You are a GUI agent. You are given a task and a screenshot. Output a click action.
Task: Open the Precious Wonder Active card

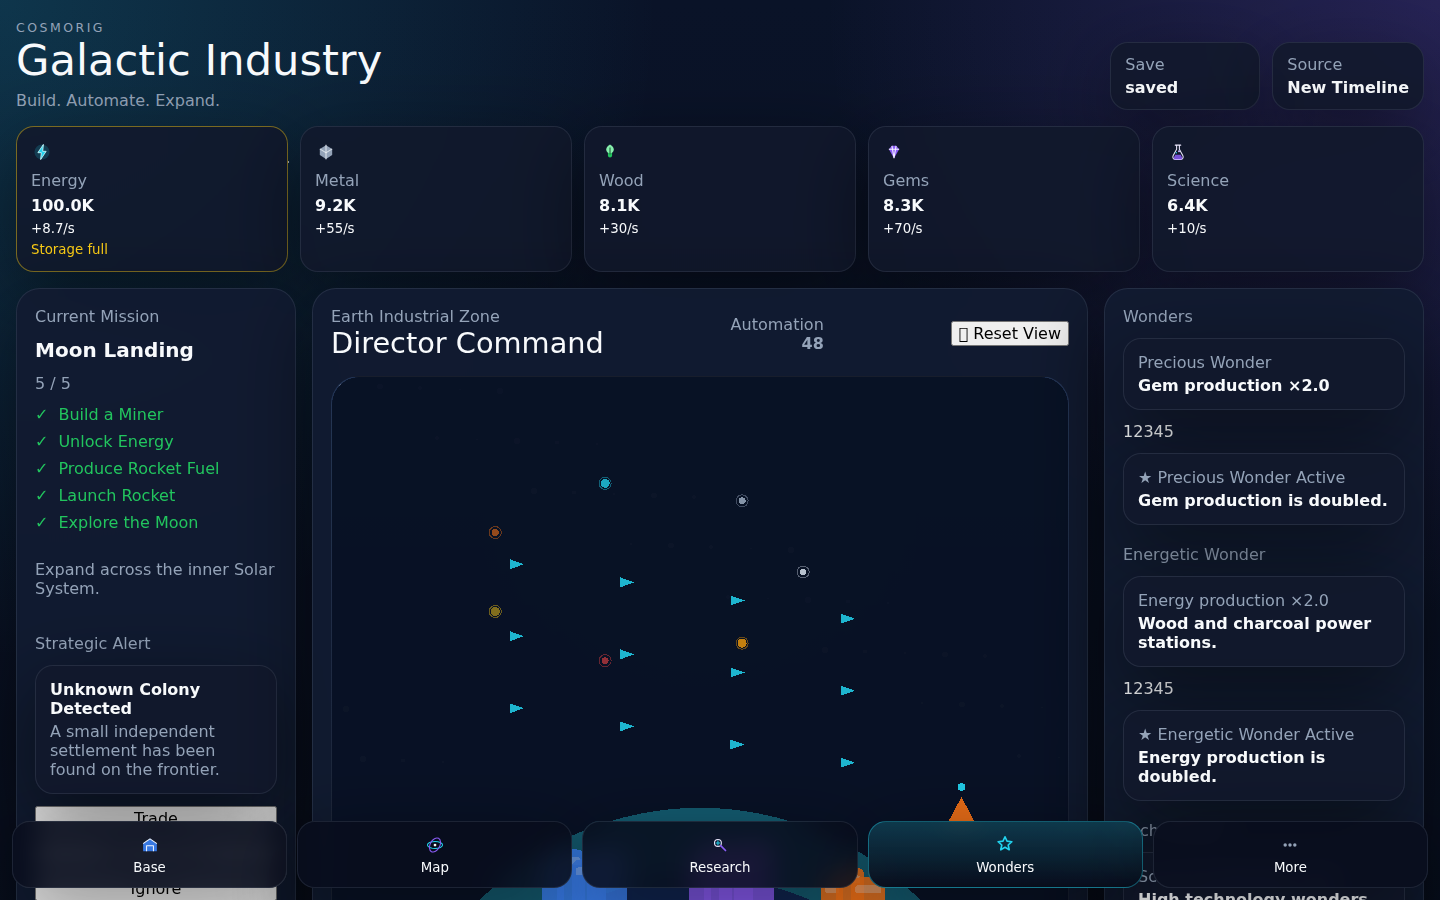tap(1264, 489)
